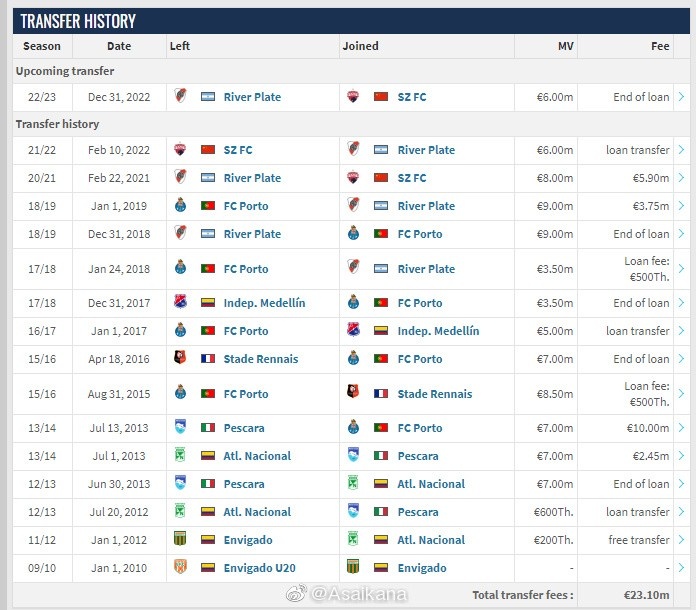Image resolution: width=696 pixels, height=610 pixels.
Task: Open Indep. Medellín link in Jan 1, 2017 row
Action: [438, 331]
